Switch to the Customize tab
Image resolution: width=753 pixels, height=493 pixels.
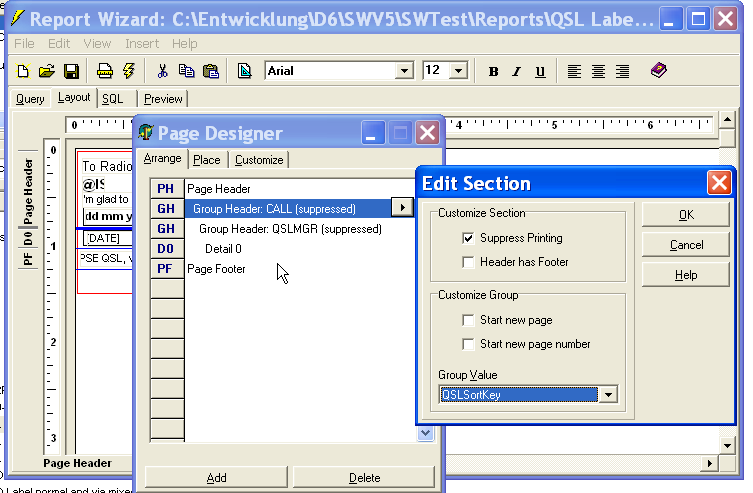click(259, 160)
